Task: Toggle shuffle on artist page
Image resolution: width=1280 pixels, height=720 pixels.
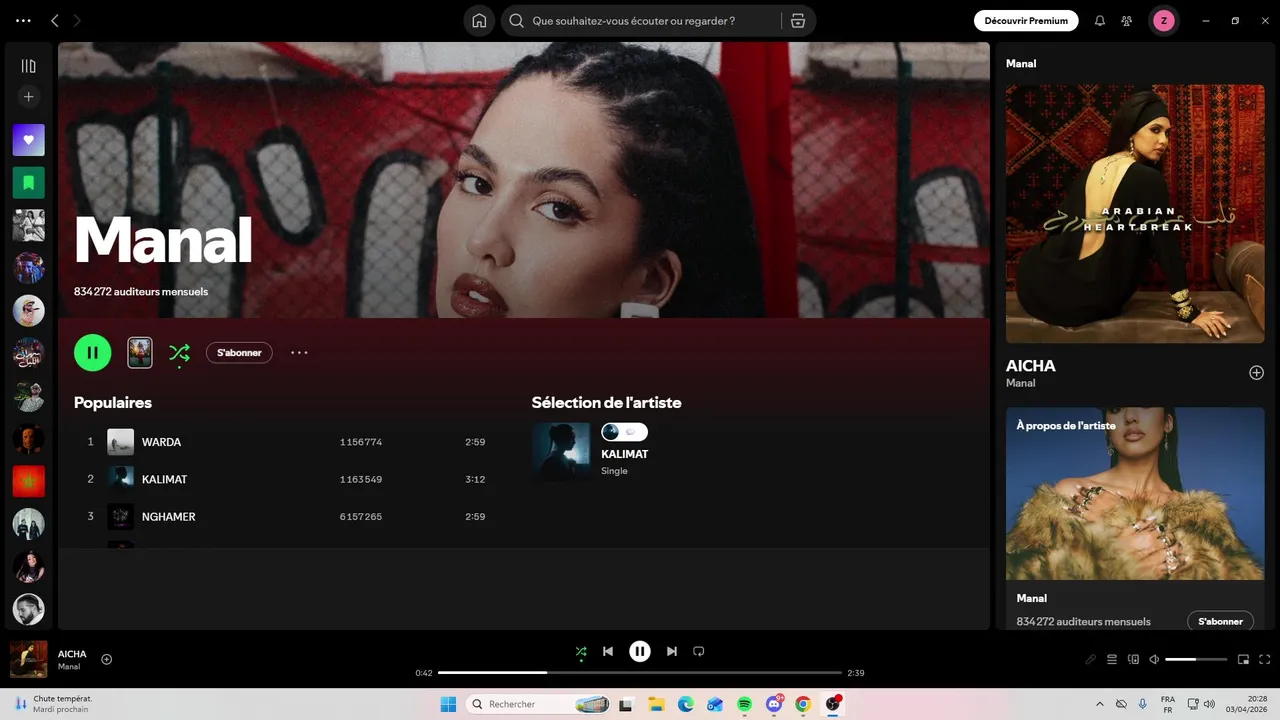Action: coord(179,353)
